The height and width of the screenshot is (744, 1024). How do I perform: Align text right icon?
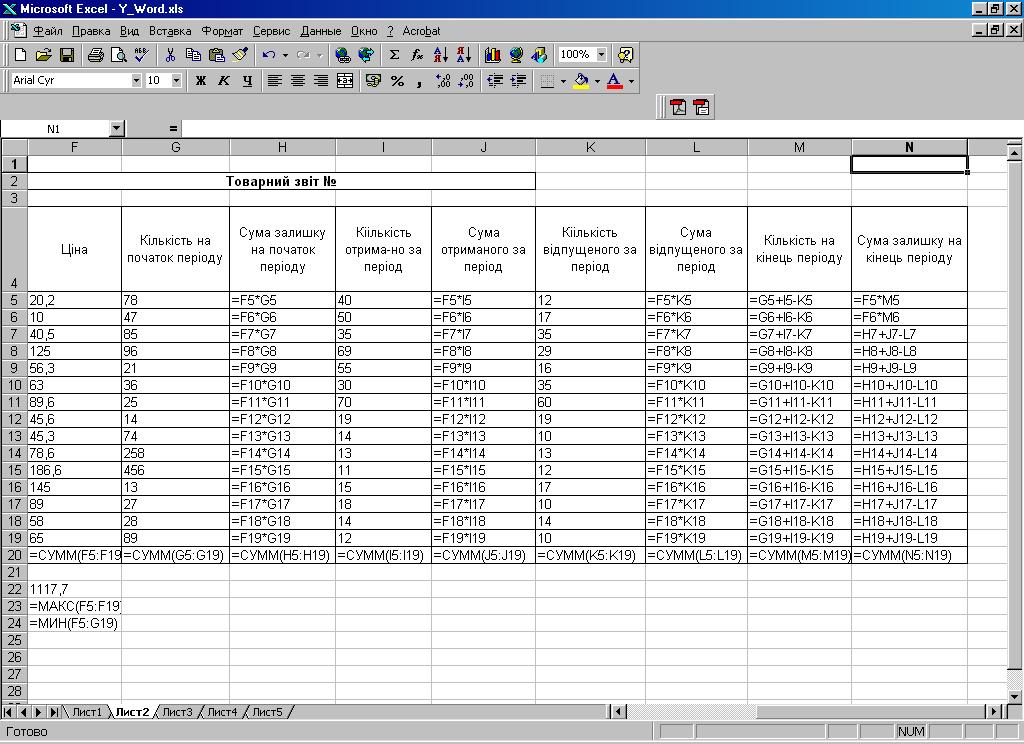click(x=321, y=80)
